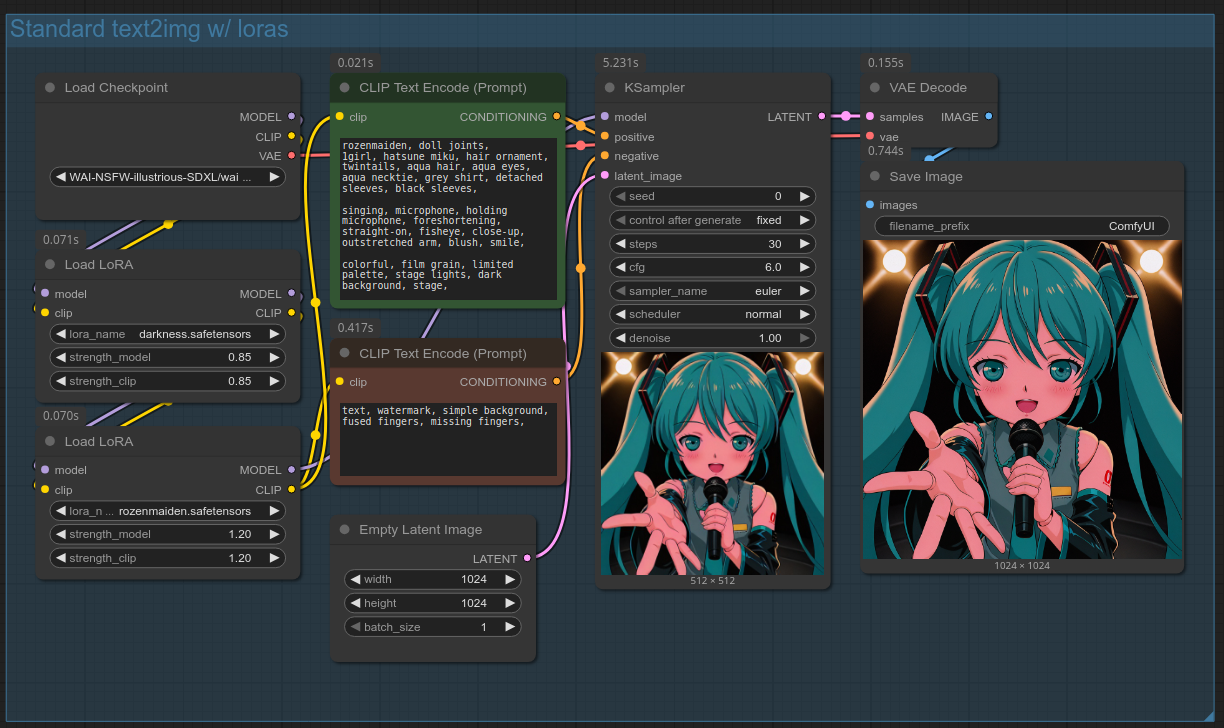Click the VAE Decode IMAGE output socket
This screenshot has height=728, width=1224.
pyautogui.click(x=988, y=117)
